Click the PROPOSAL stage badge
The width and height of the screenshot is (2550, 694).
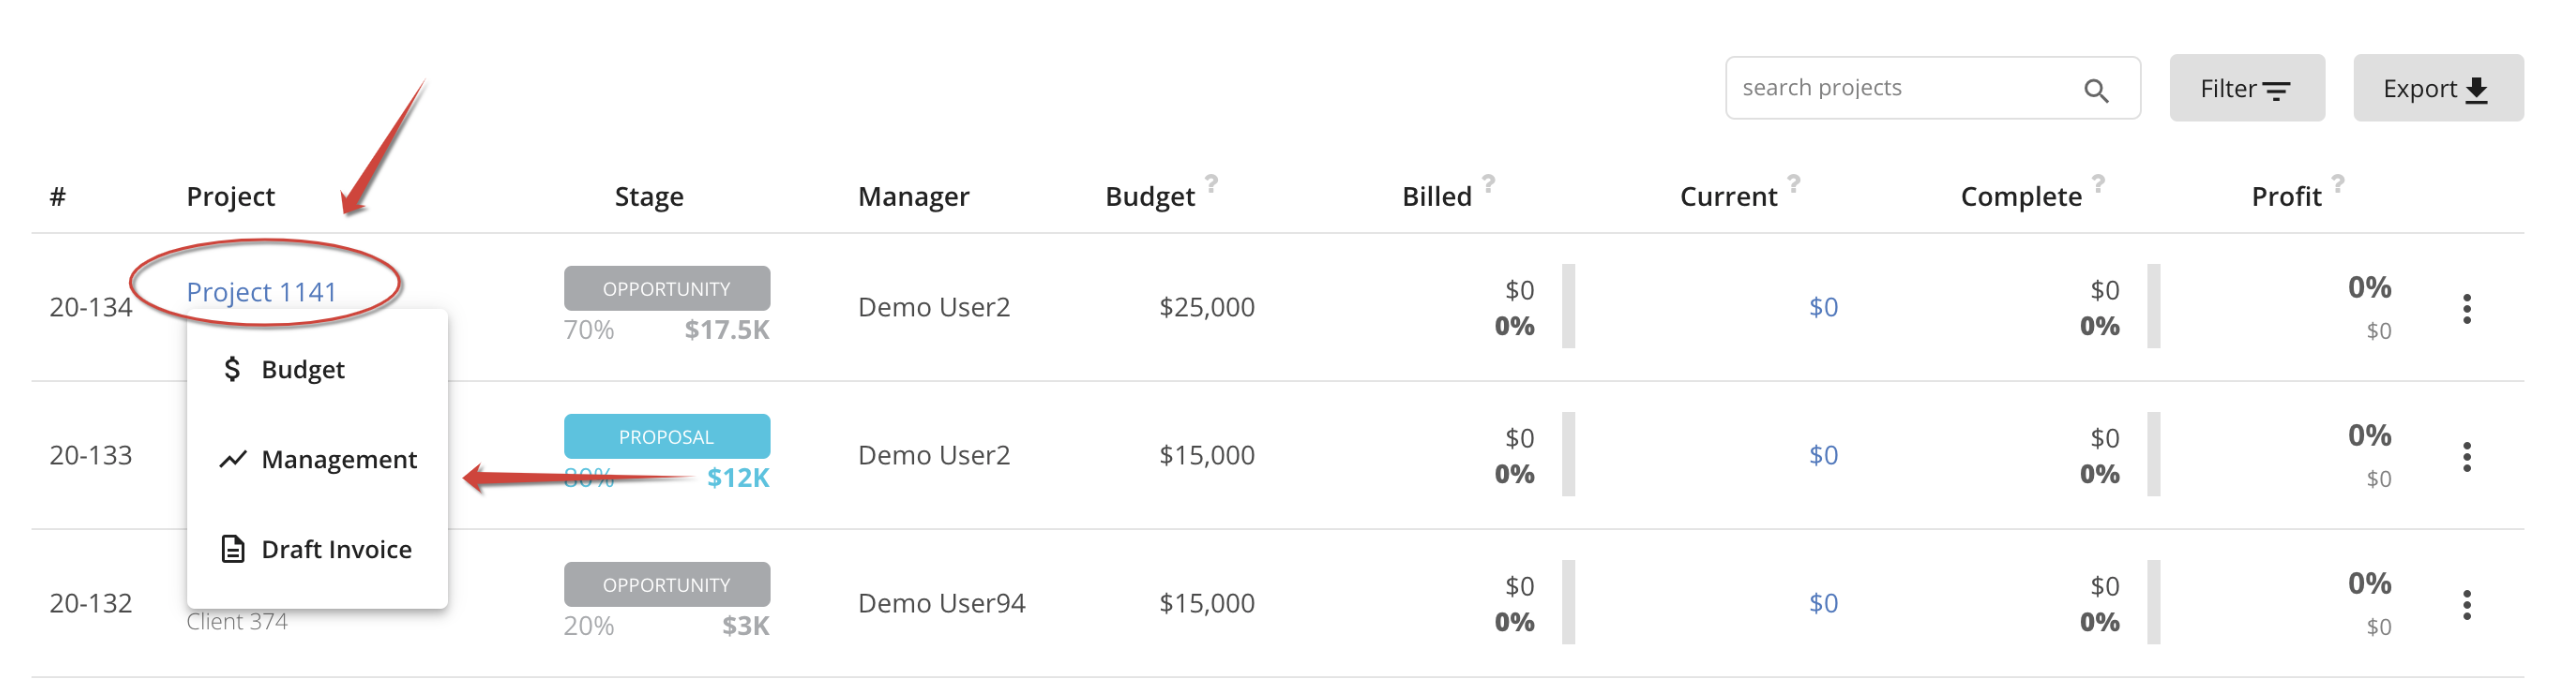pyautogui.click(x=666, y=437)
